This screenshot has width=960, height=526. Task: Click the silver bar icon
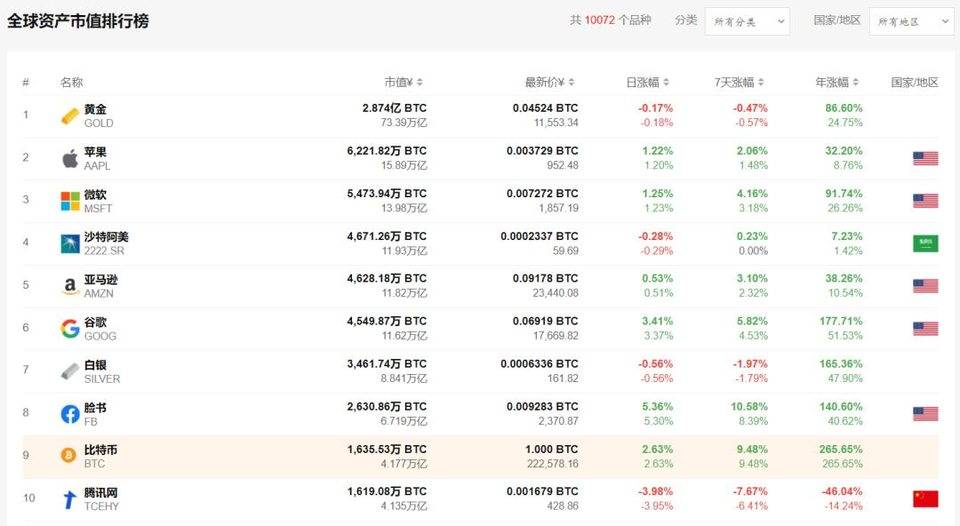click(70, 371)
